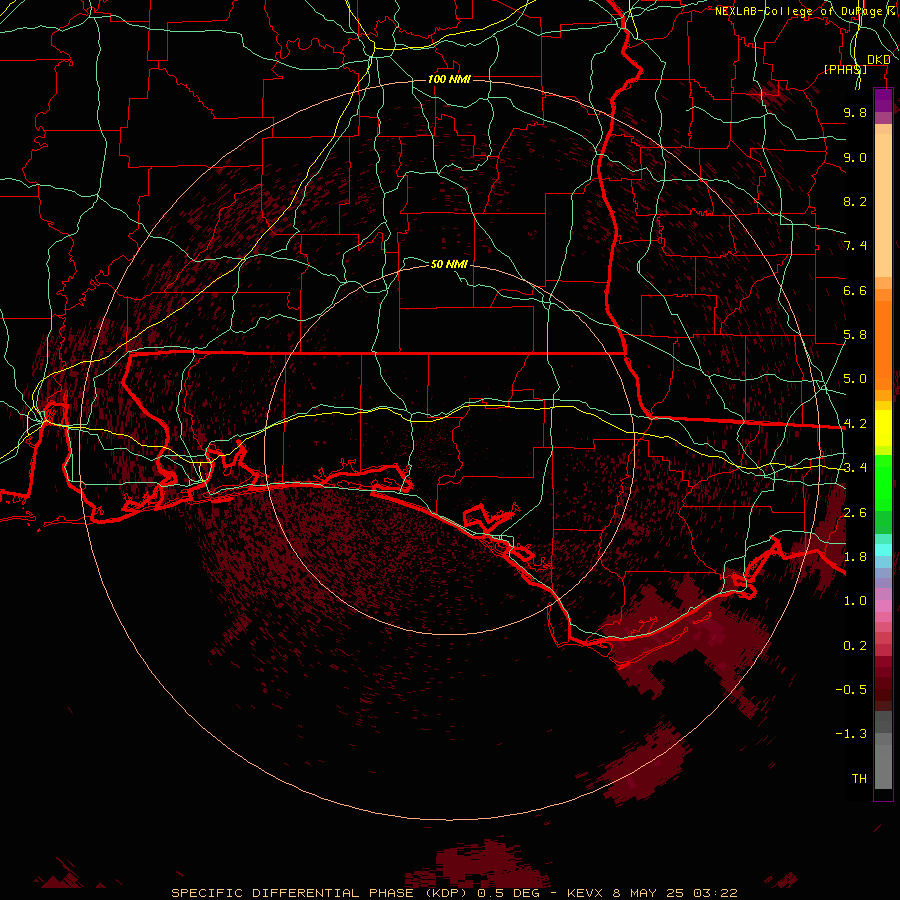The height and width of the screenshot is (900, 900).
Task: Click the 'KEVX' radar site identifier
Action: pyautogui.click(x=584, y=893)
